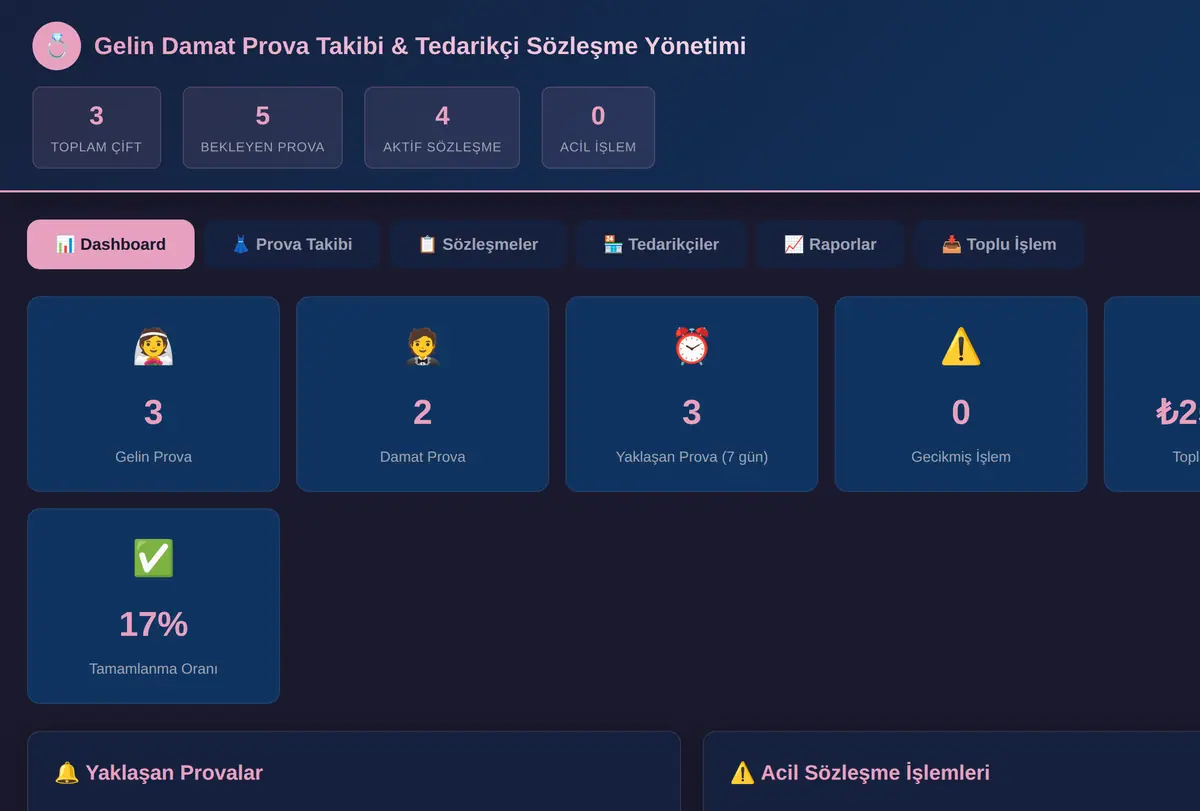Click the 17% completion value
The height and width of the screenshot is (811, 1200).
tap(153, 624)
